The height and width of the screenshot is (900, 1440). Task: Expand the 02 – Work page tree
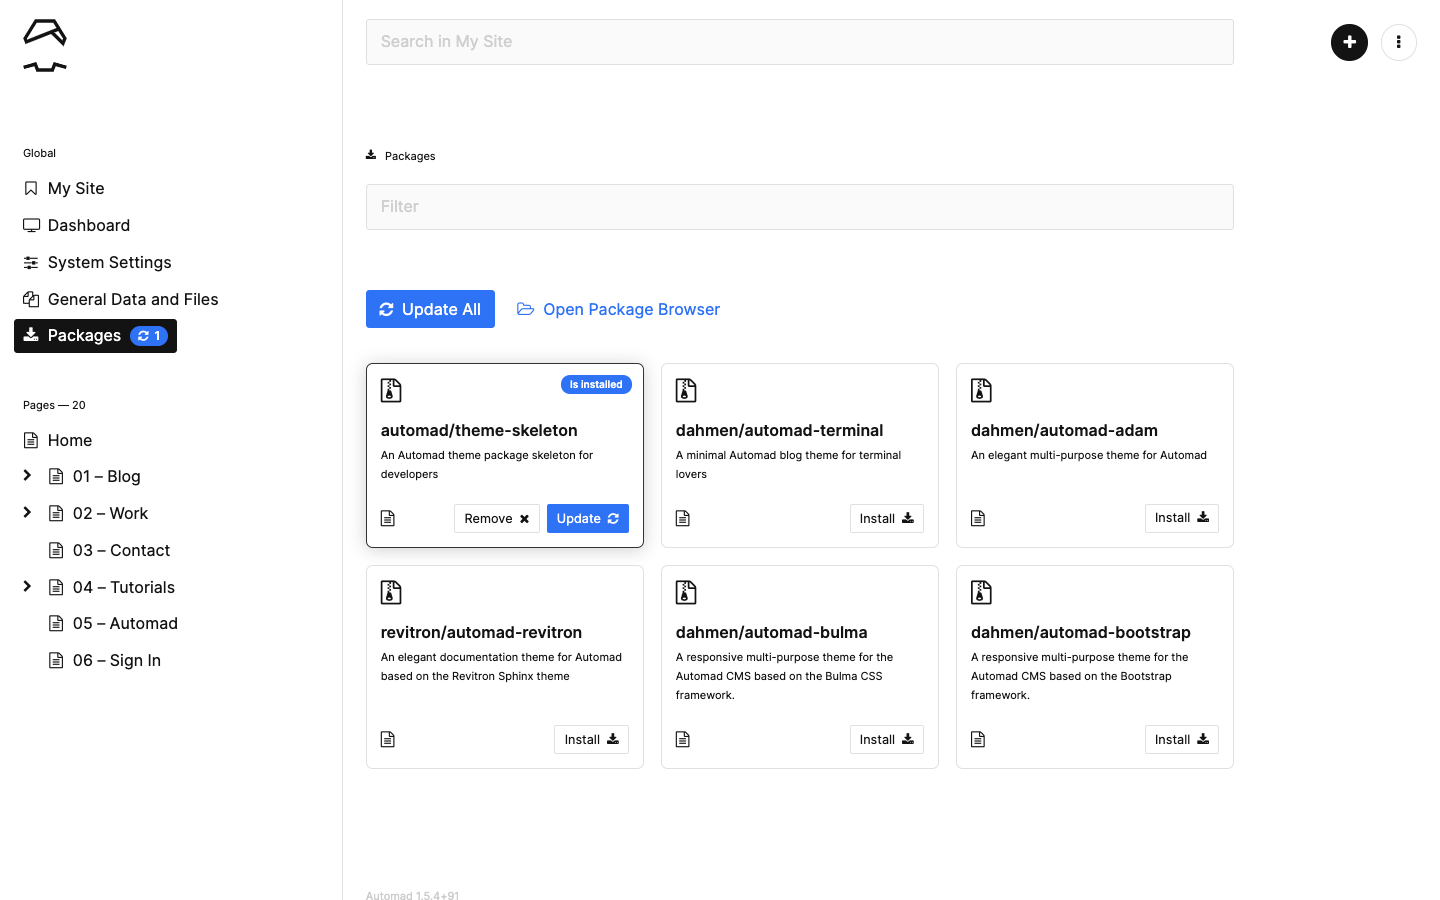27,513
